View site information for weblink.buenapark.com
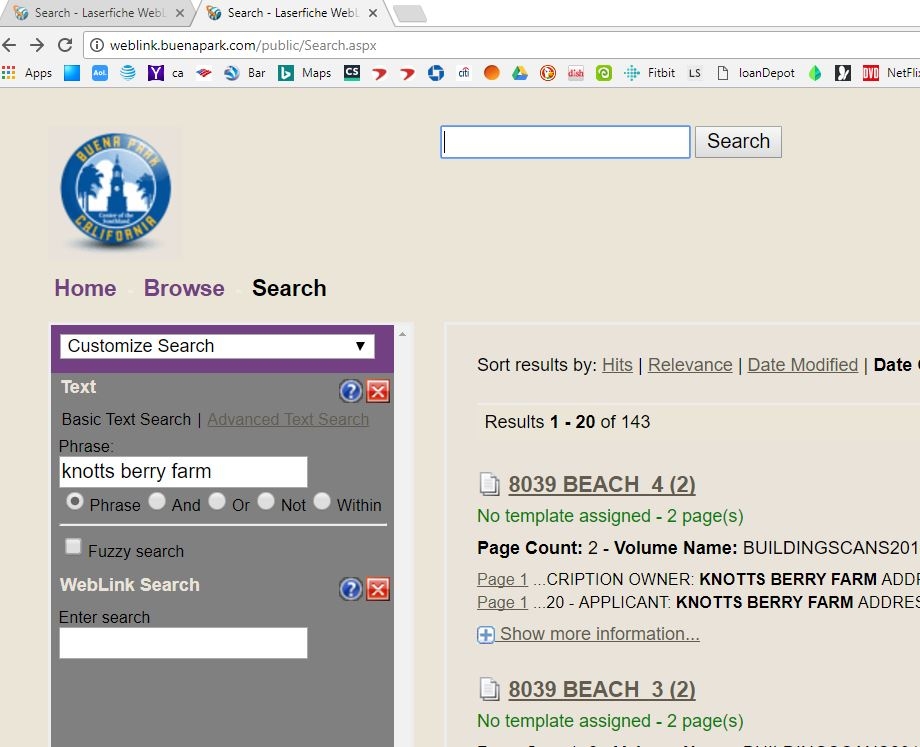Viewport: 920px width, 747px height. click(x=97, y=45)
